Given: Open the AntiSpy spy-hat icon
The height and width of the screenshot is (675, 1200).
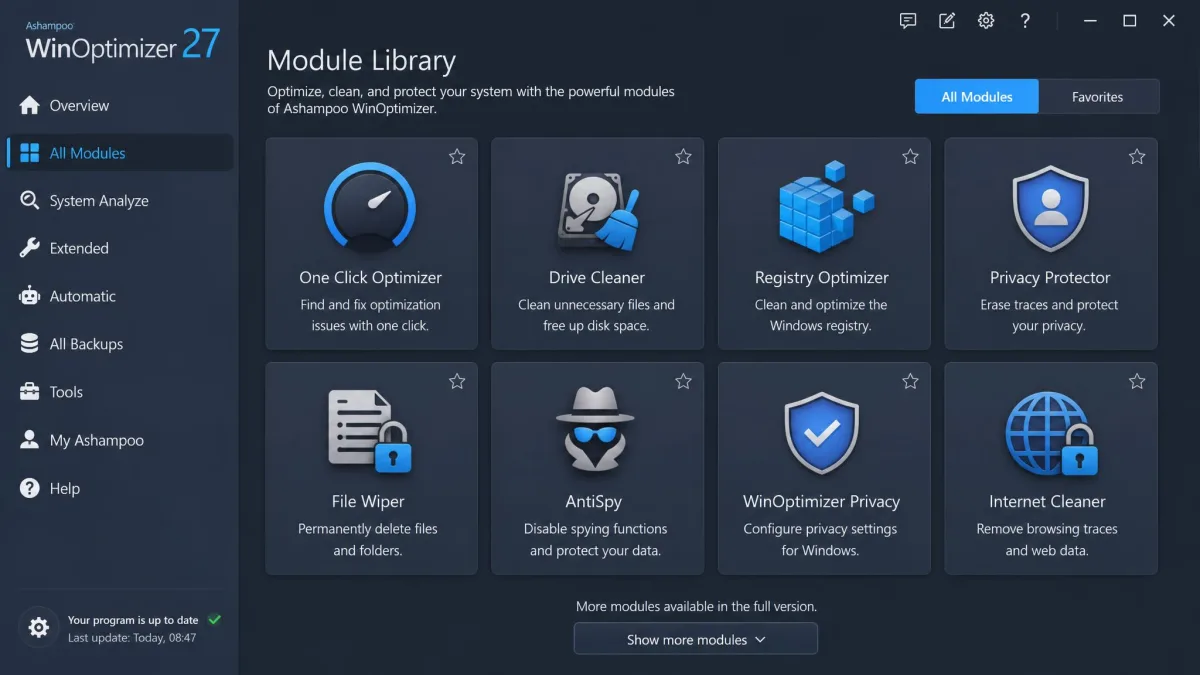Looking at the screenshot, I should [x=597, y=430].
